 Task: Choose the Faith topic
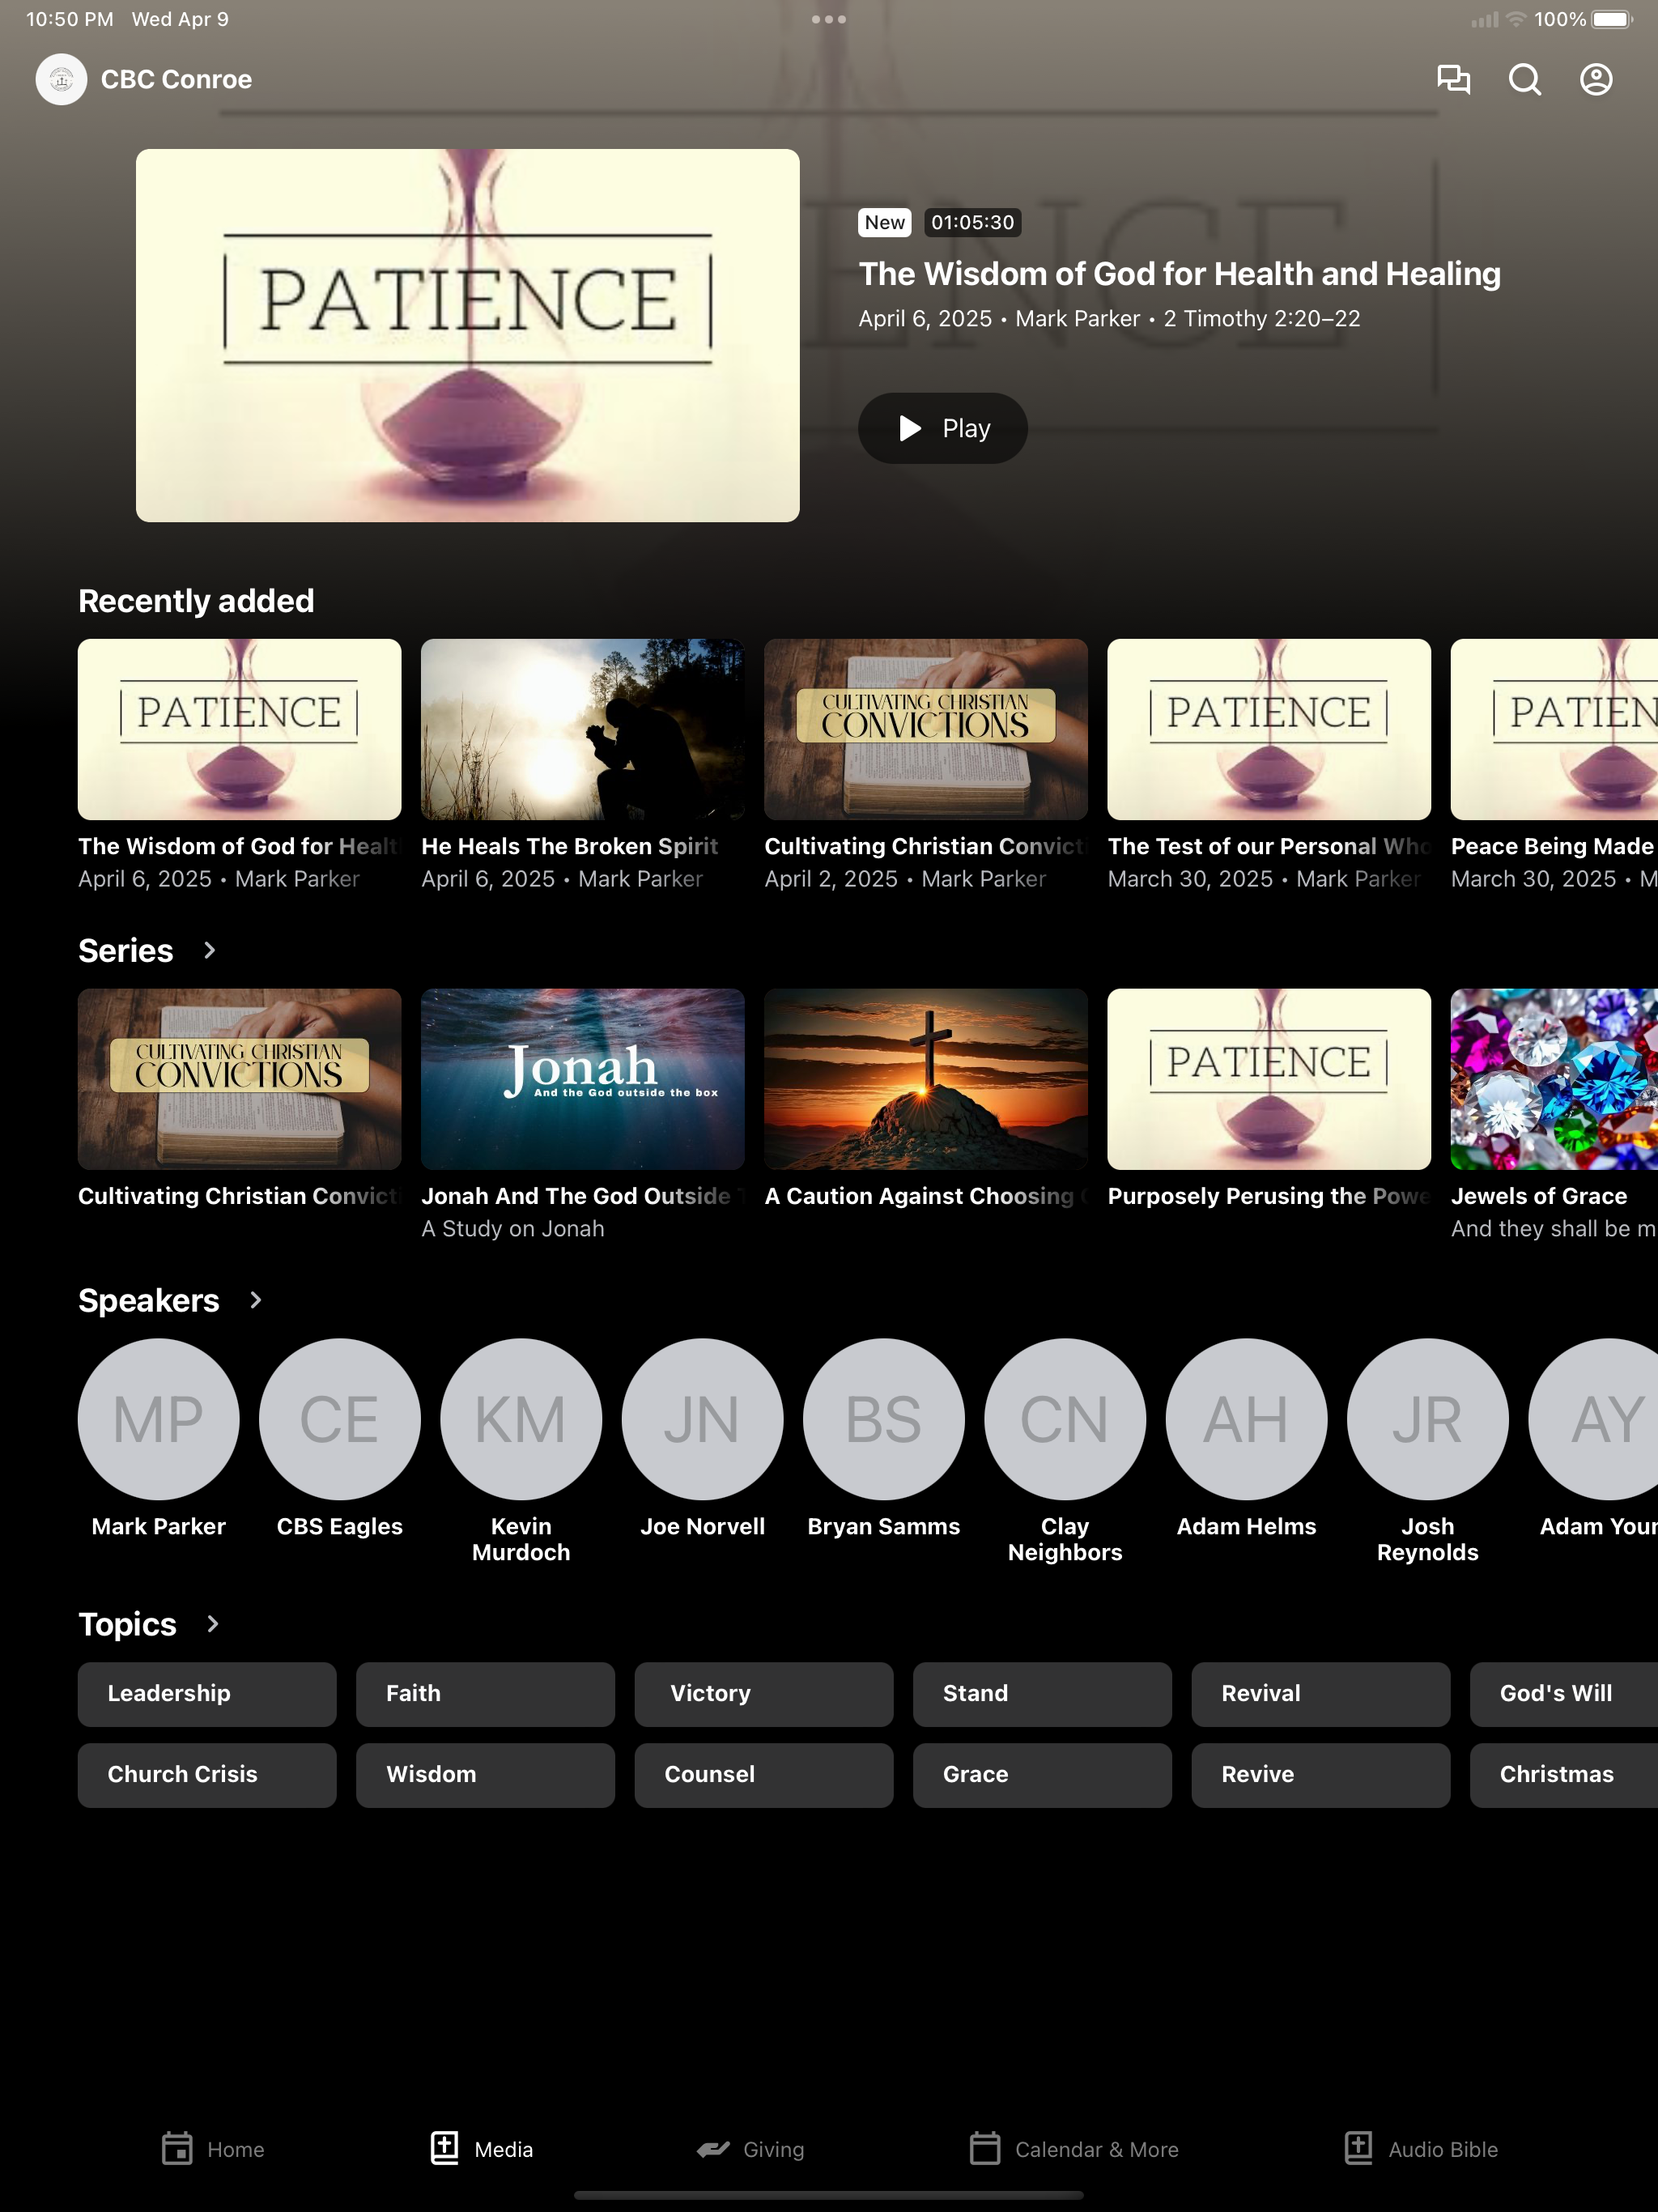486,1694
